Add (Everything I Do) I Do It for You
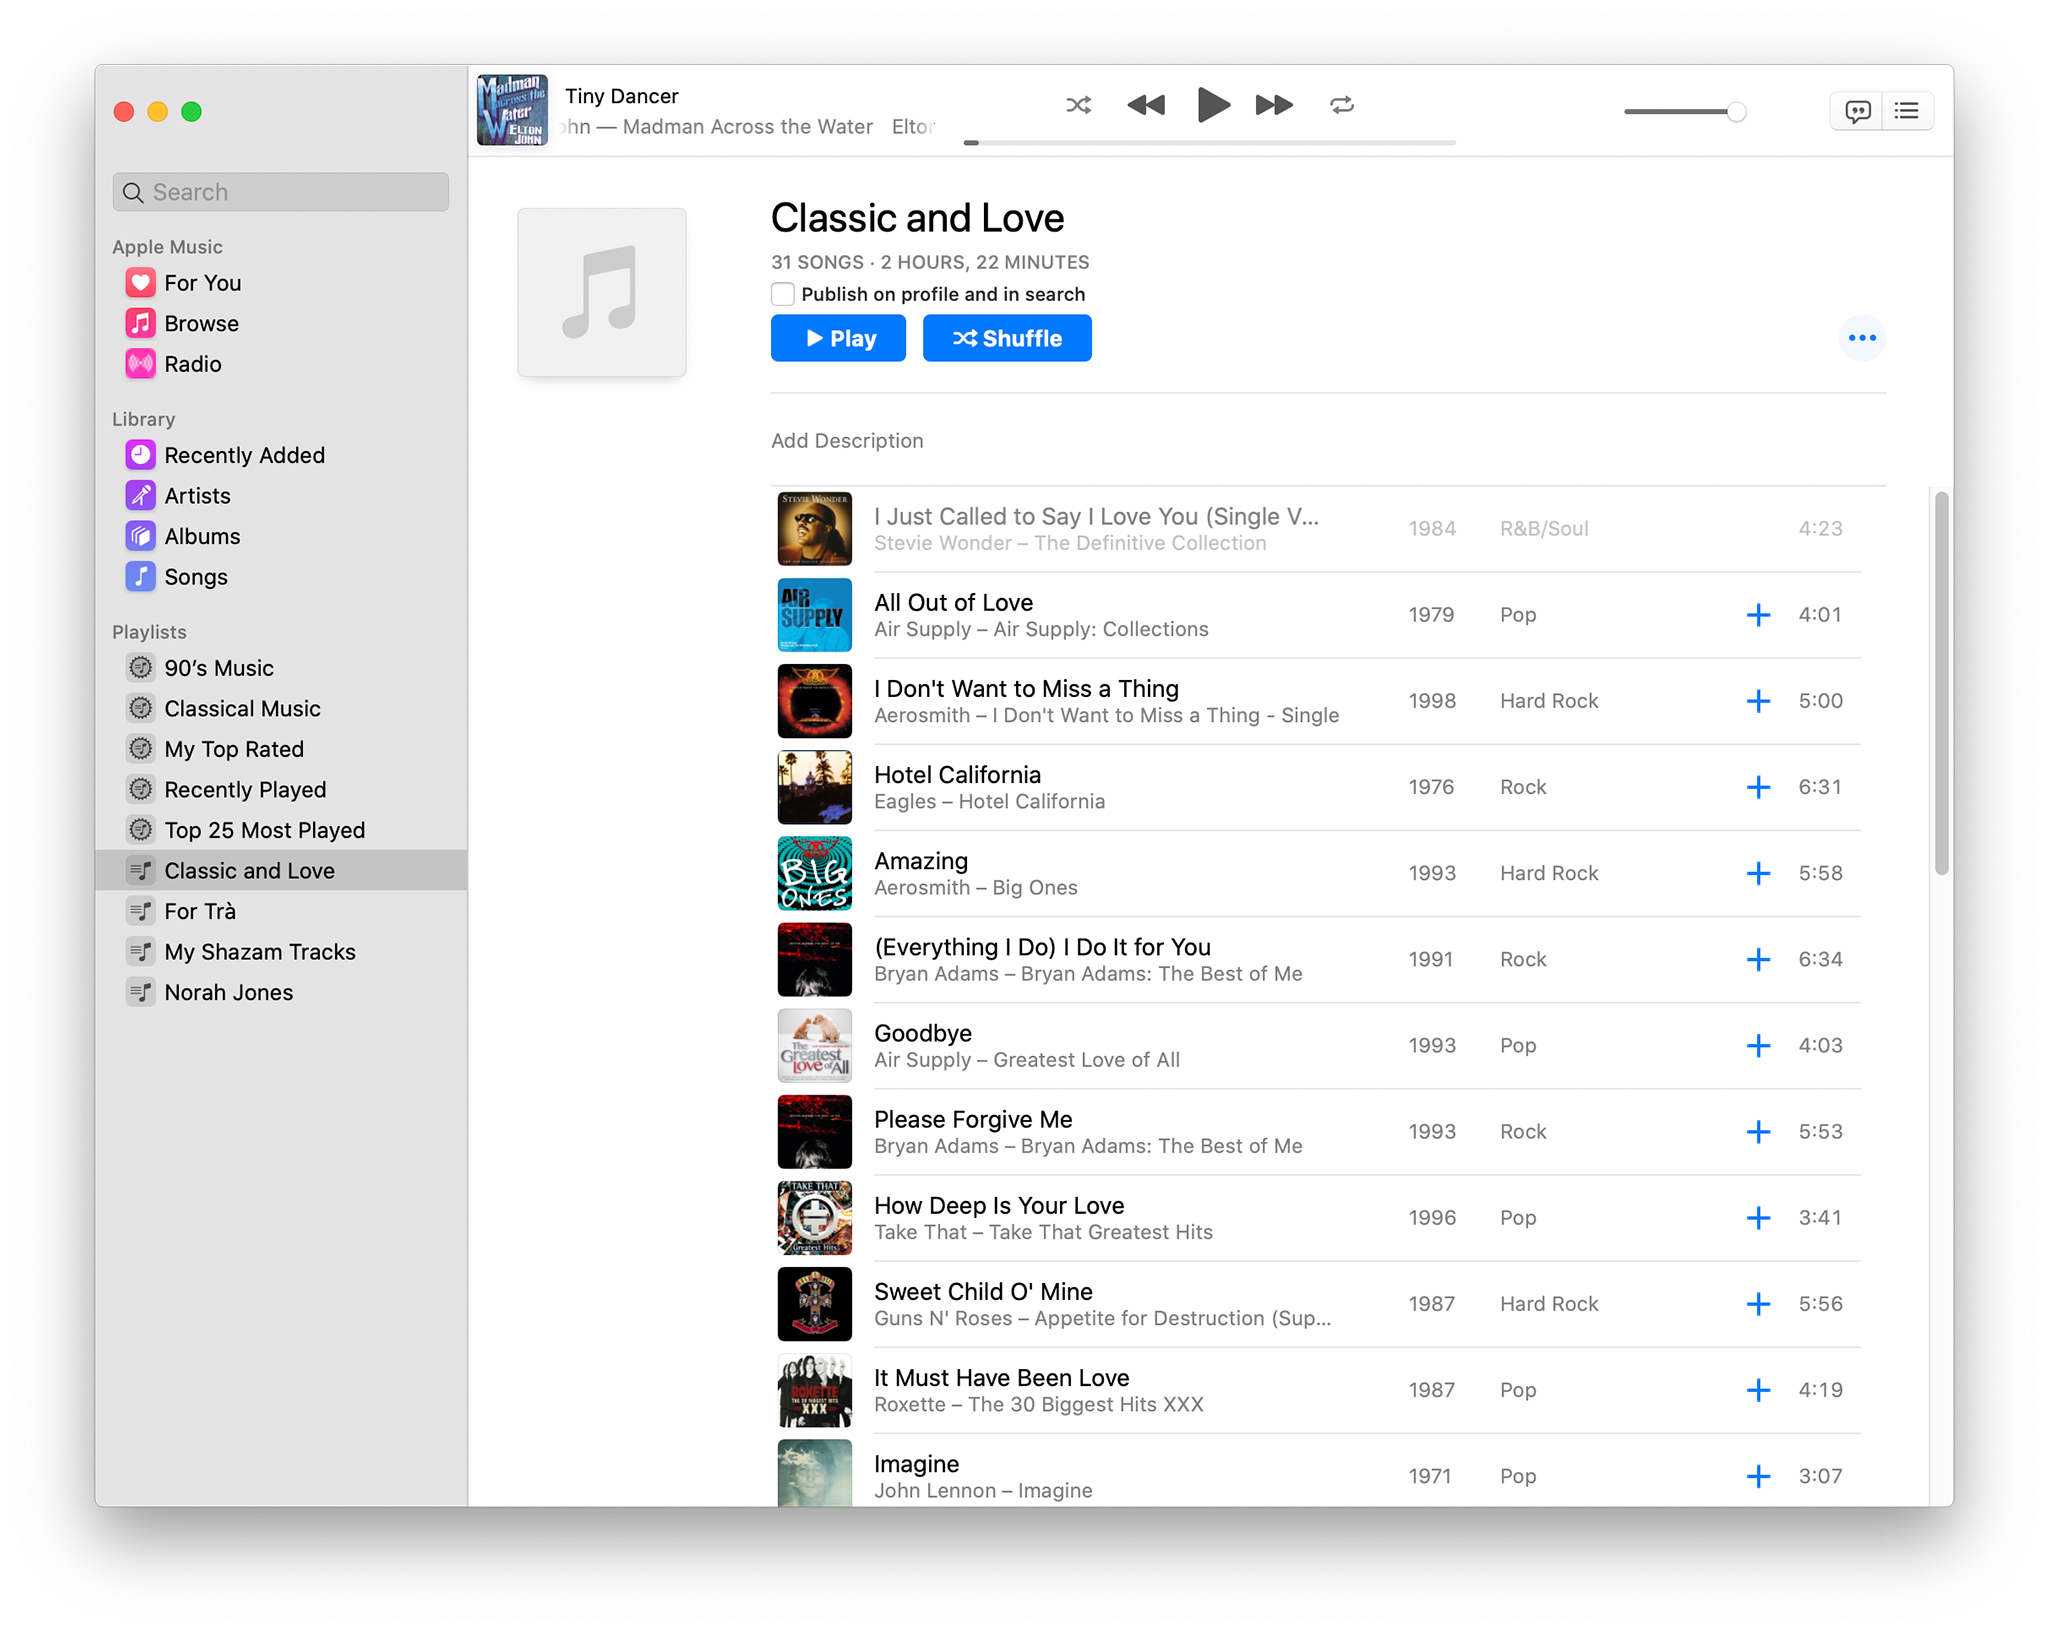Screen dimensions: 2048x1632 click(x=1758, y=960)
